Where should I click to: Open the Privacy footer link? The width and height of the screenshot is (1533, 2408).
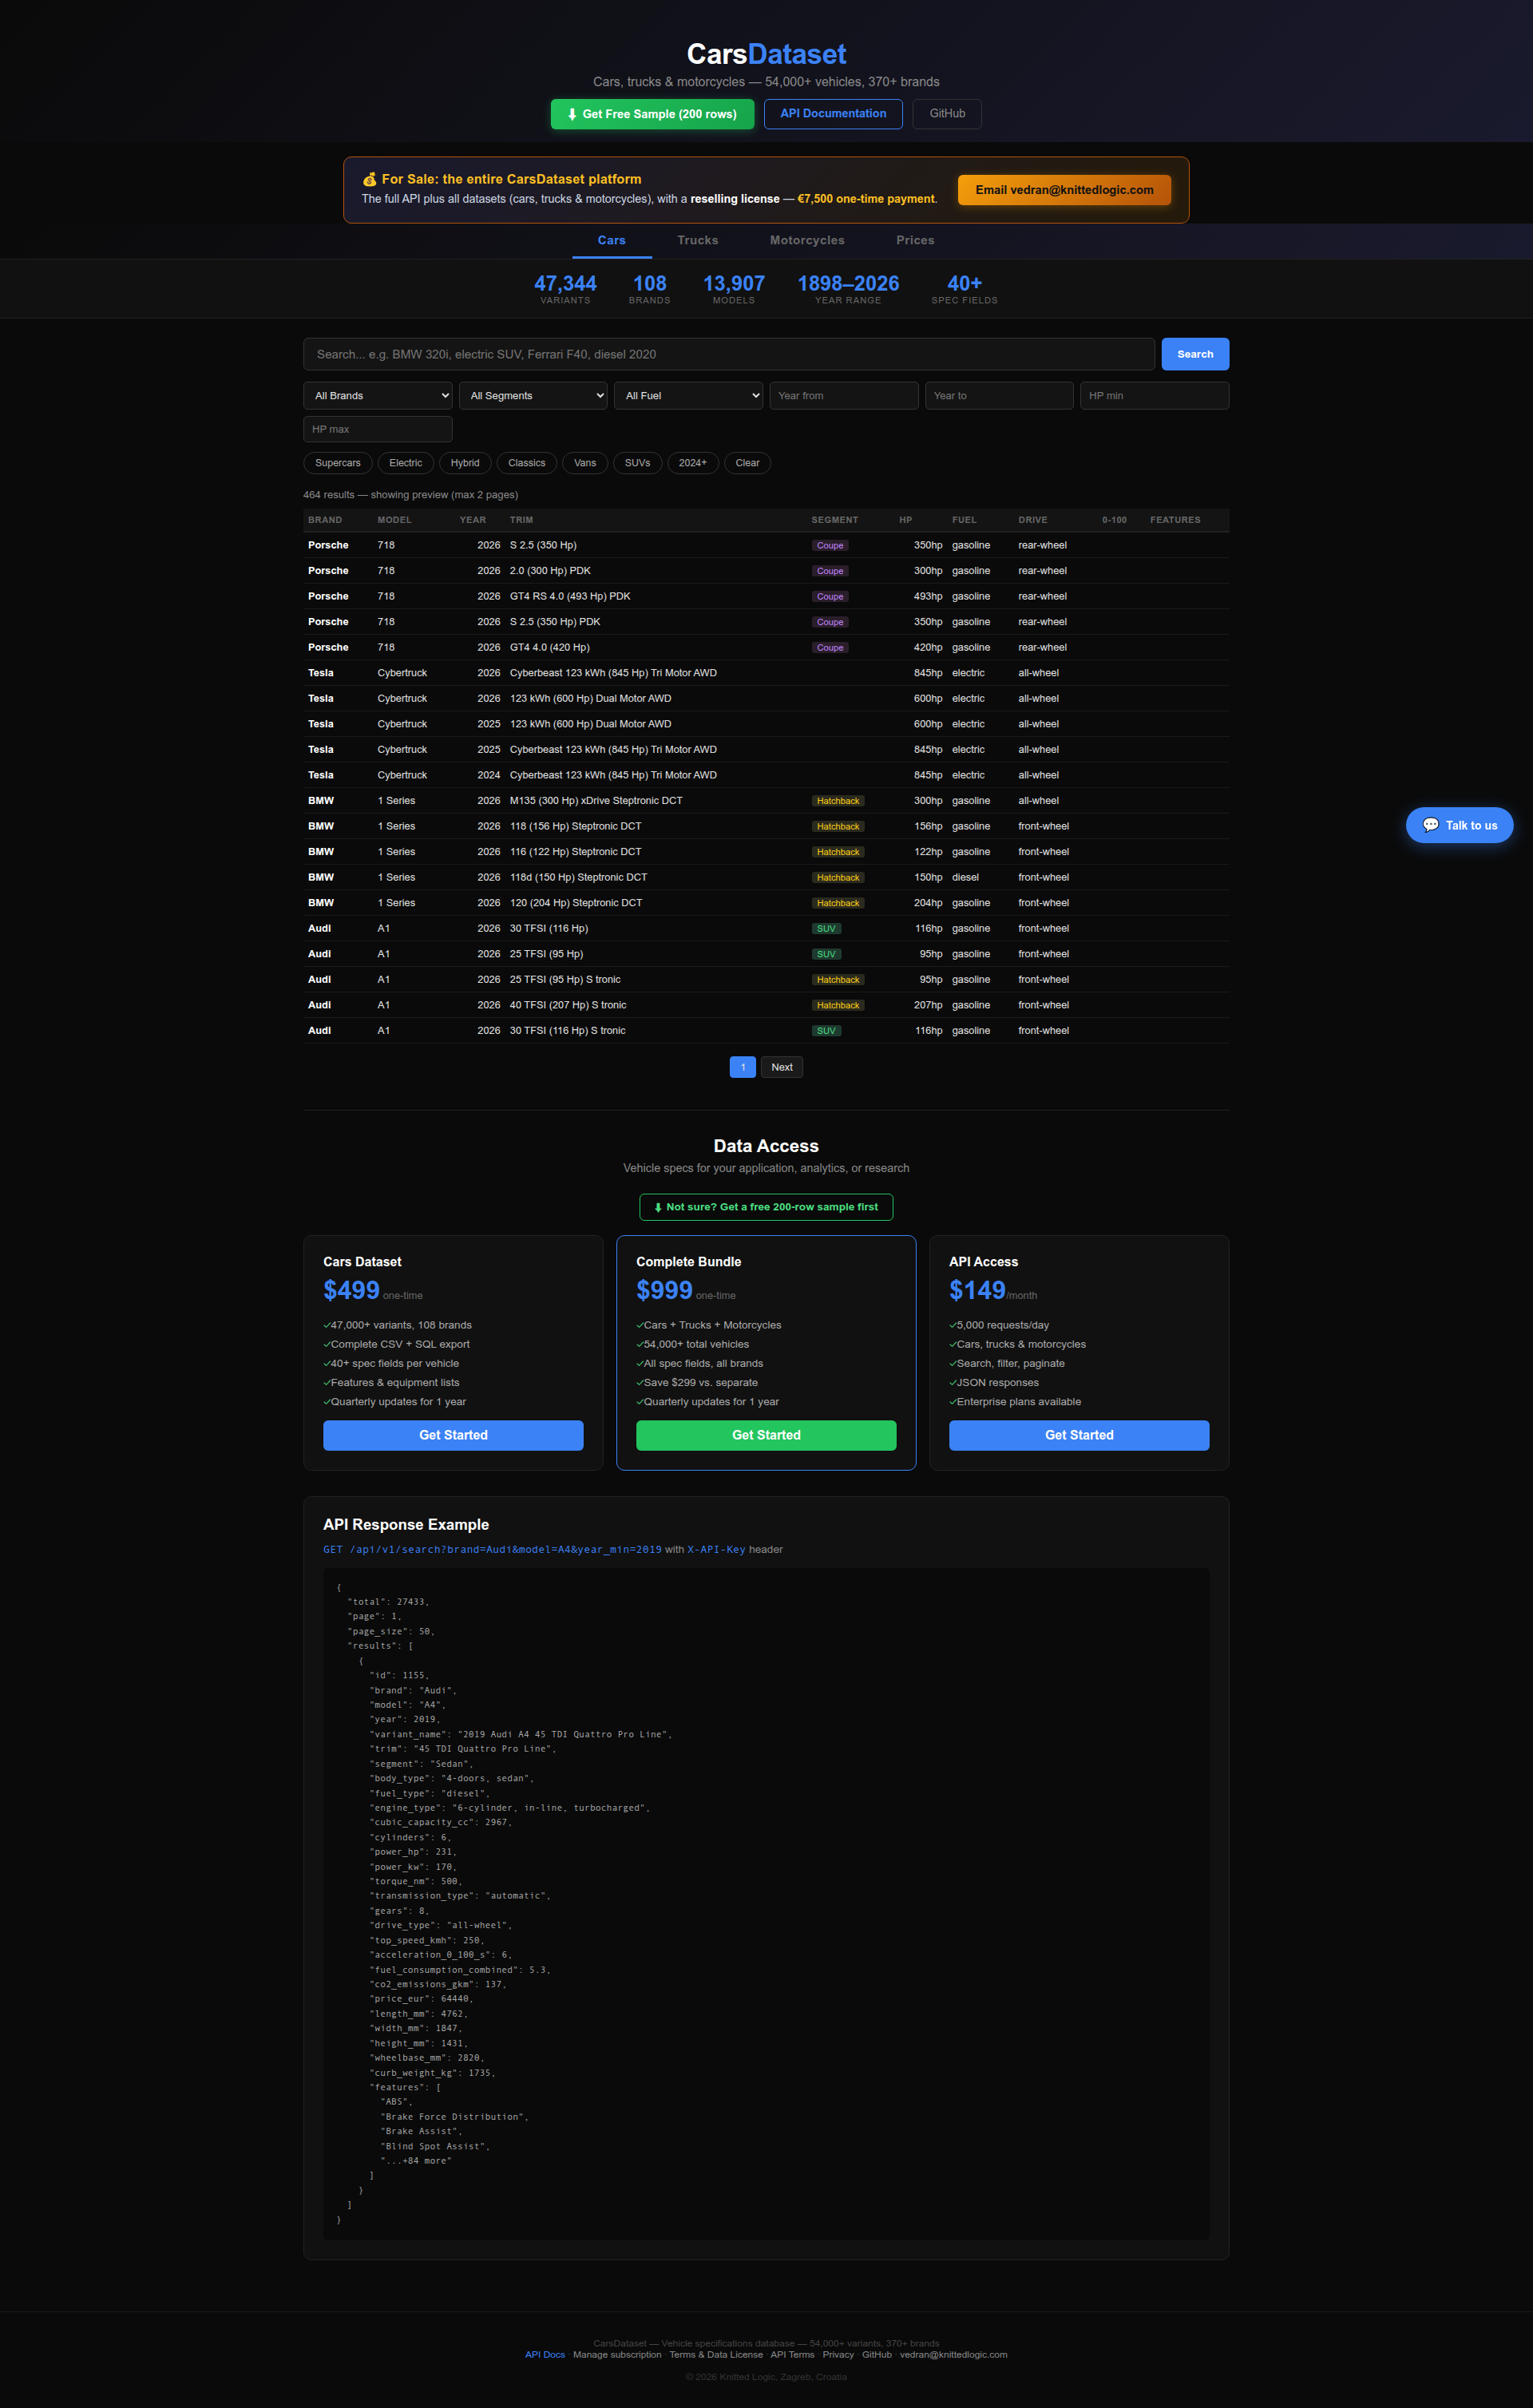pos(838,2355)
